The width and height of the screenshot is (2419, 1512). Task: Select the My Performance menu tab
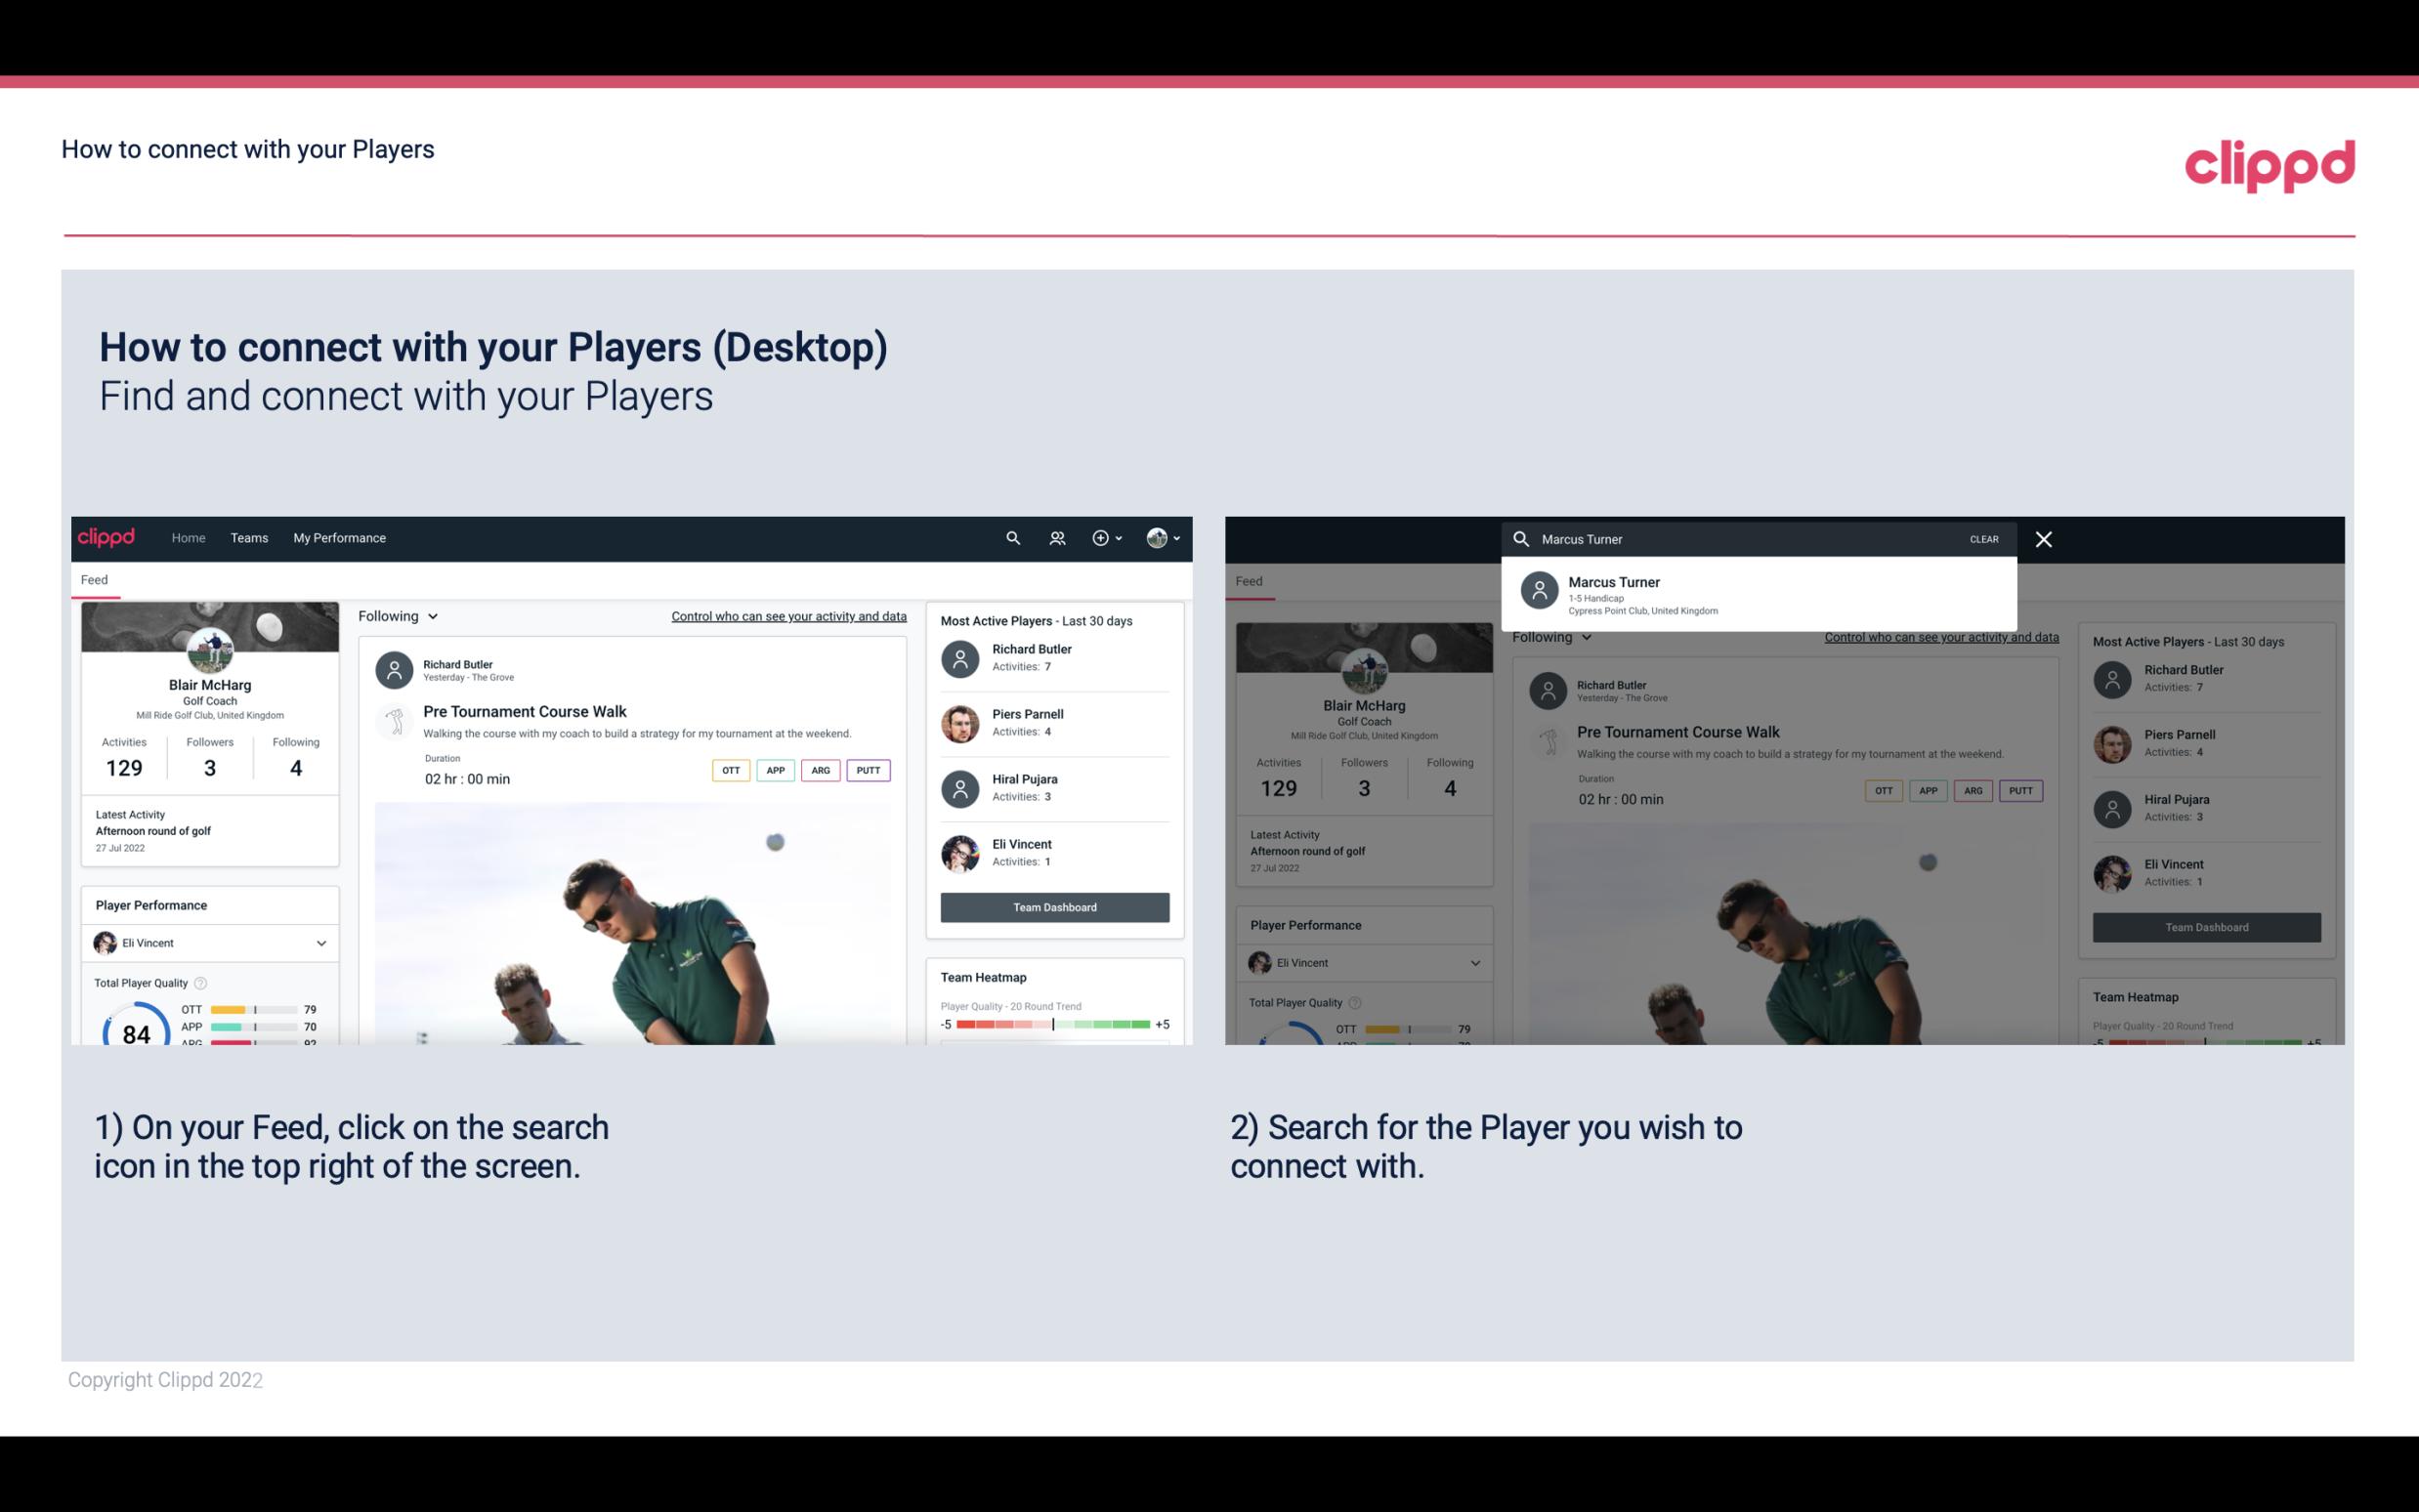pyautogui.click(x=340, y=536)
